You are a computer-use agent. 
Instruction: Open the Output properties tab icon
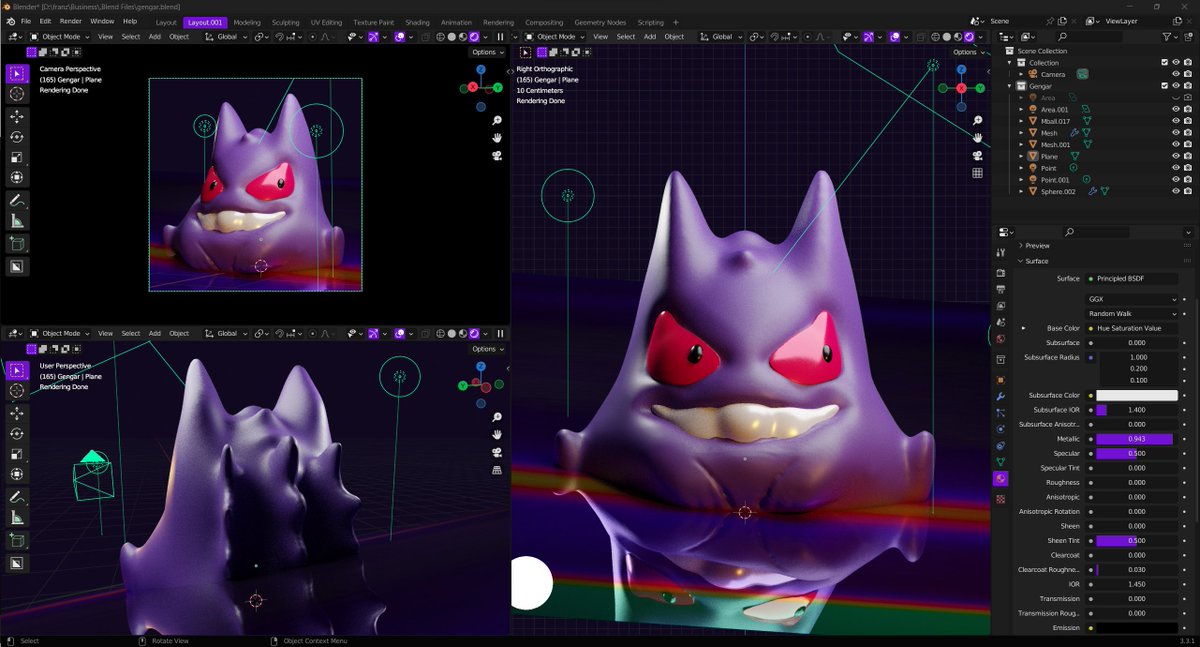tap(1001, 289)
